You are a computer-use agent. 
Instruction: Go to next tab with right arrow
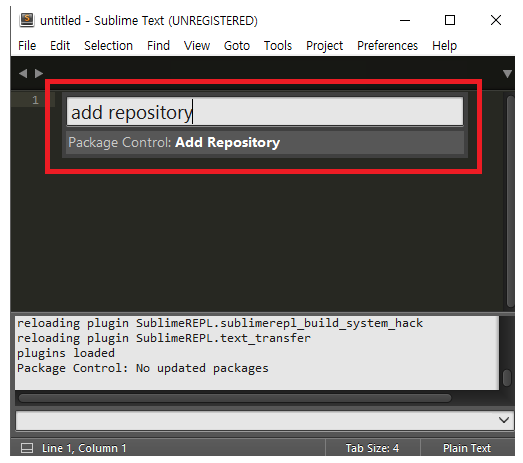pyautogui.click(x=39, y=73)
